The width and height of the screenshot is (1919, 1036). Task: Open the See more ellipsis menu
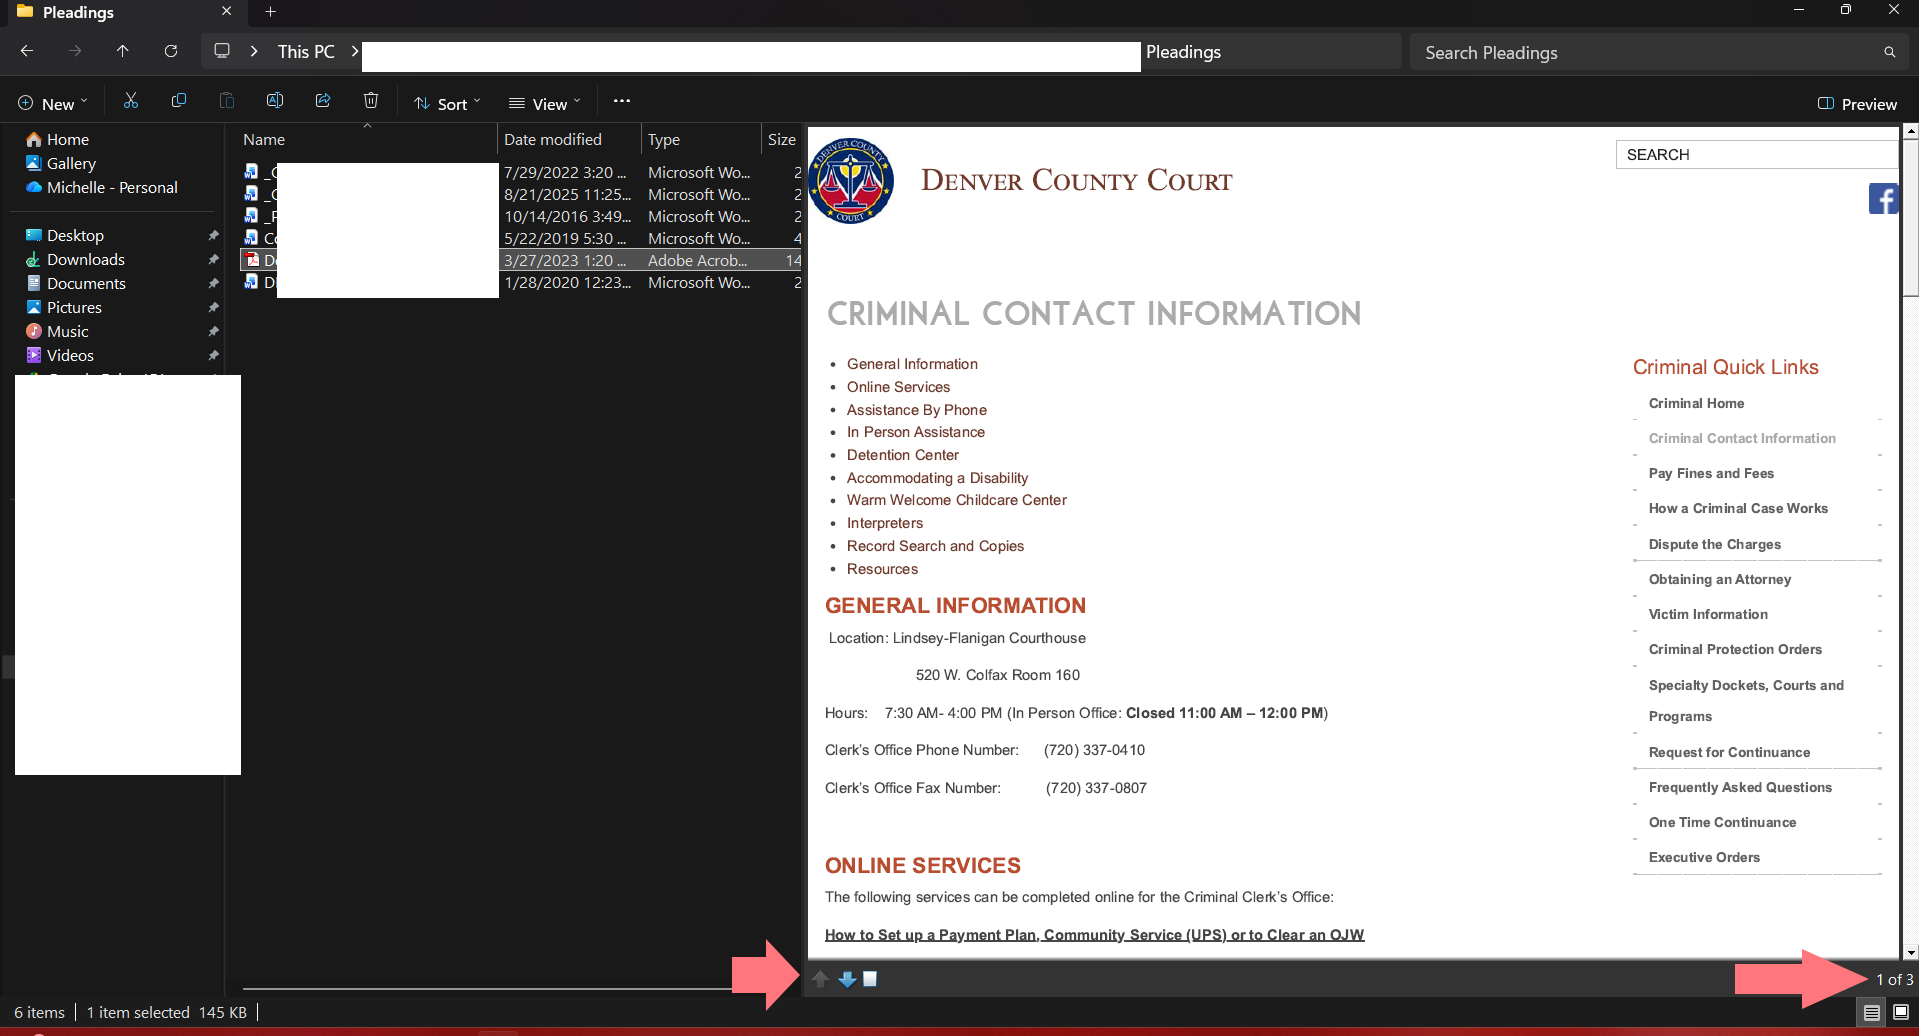click(622, 101)
